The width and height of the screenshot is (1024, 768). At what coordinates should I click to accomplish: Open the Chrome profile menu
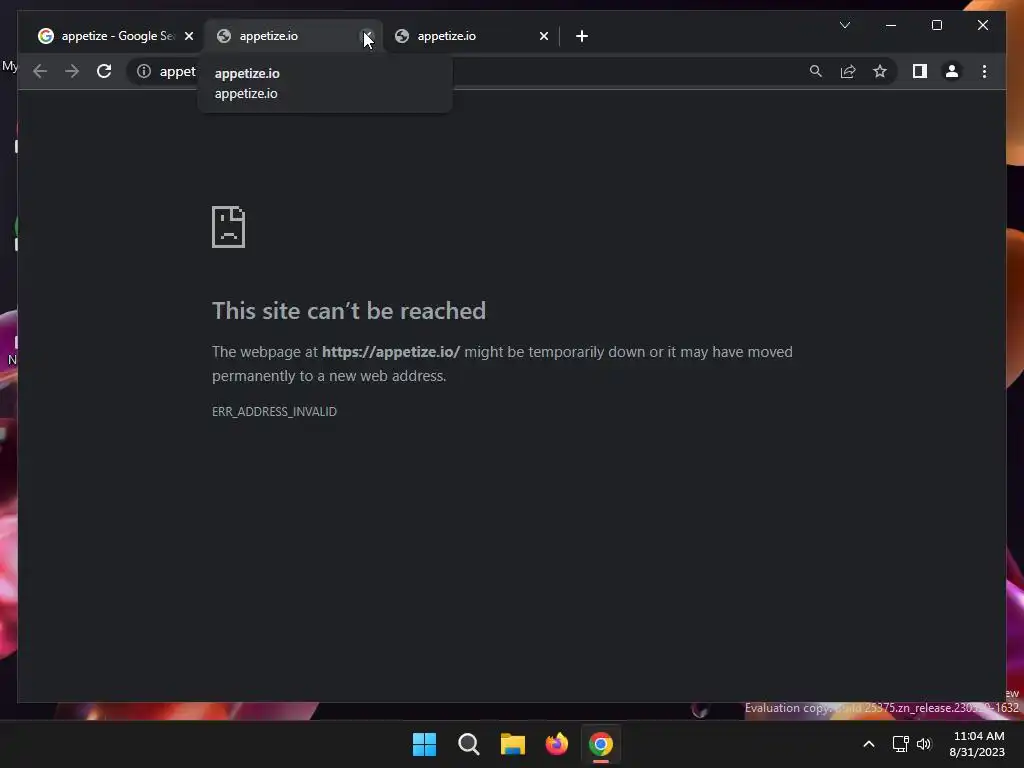pos(952,71)
